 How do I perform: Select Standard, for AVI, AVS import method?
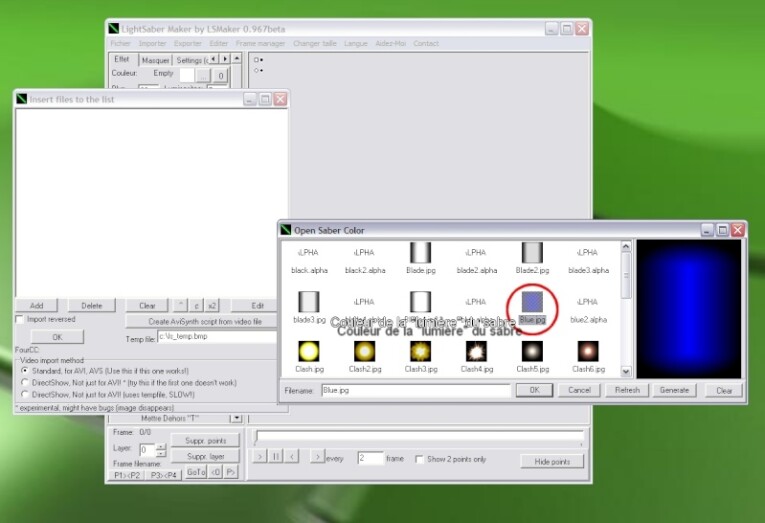[24, 371]
